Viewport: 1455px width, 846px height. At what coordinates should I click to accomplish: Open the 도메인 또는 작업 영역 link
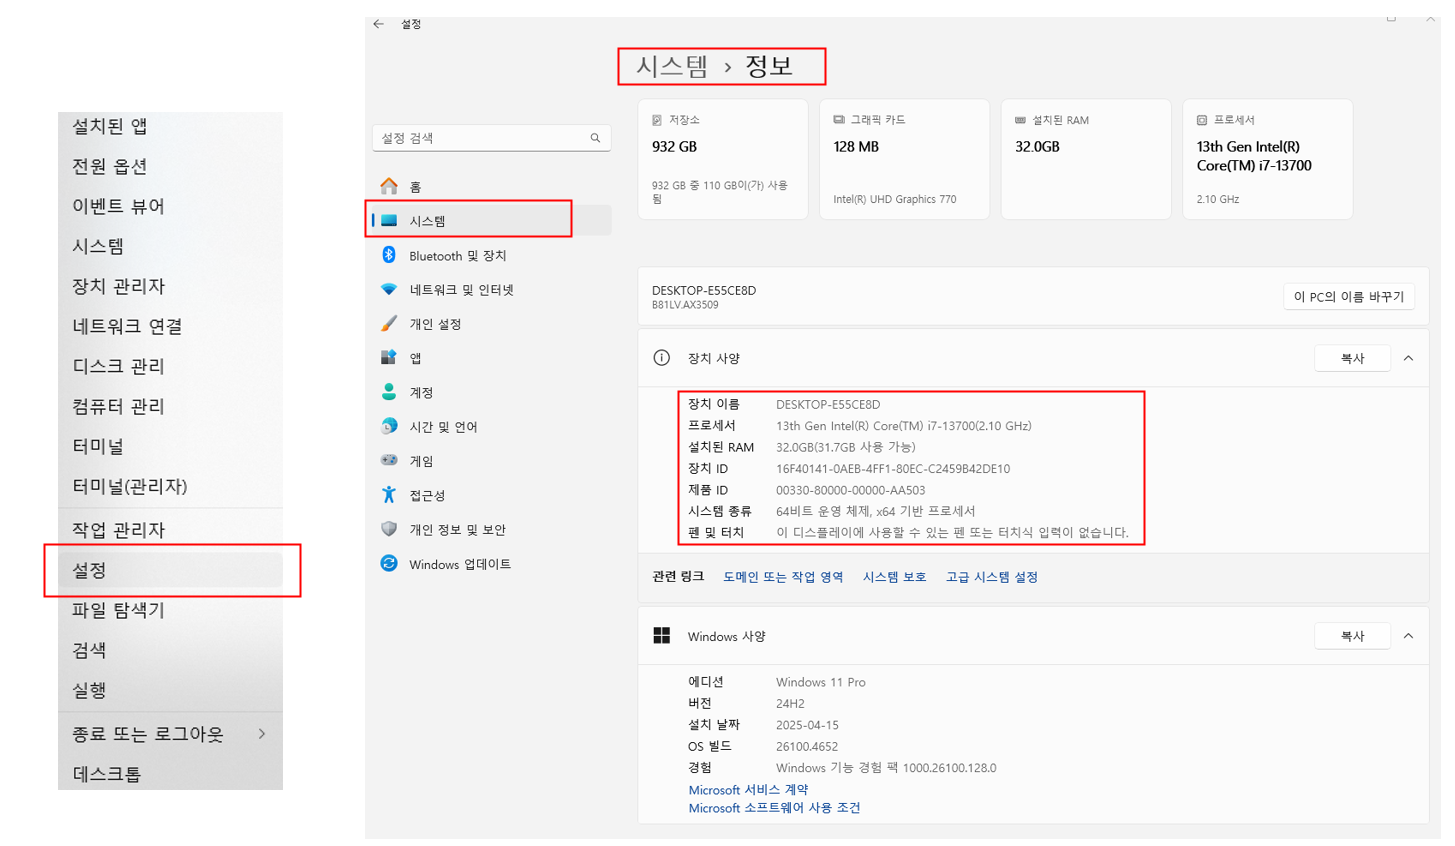click(783, 577)
